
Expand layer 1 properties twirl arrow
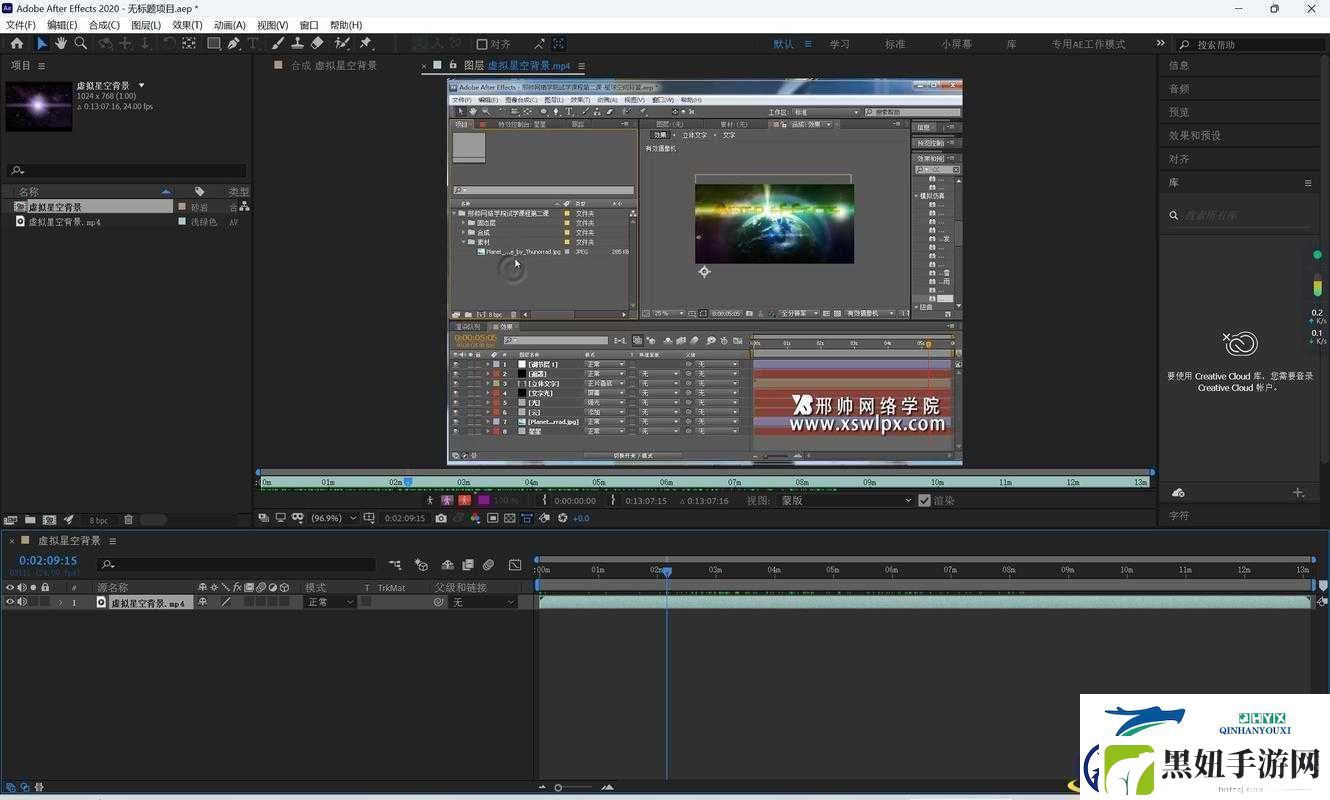[60, 602]
